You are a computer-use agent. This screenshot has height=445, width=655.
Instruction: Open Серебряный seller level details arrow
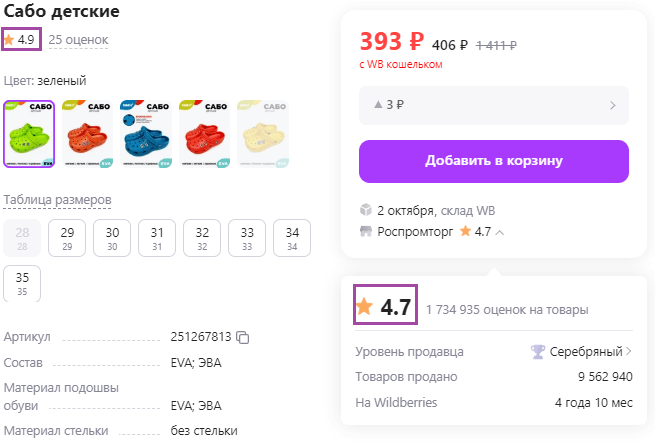tap(629, 351)
